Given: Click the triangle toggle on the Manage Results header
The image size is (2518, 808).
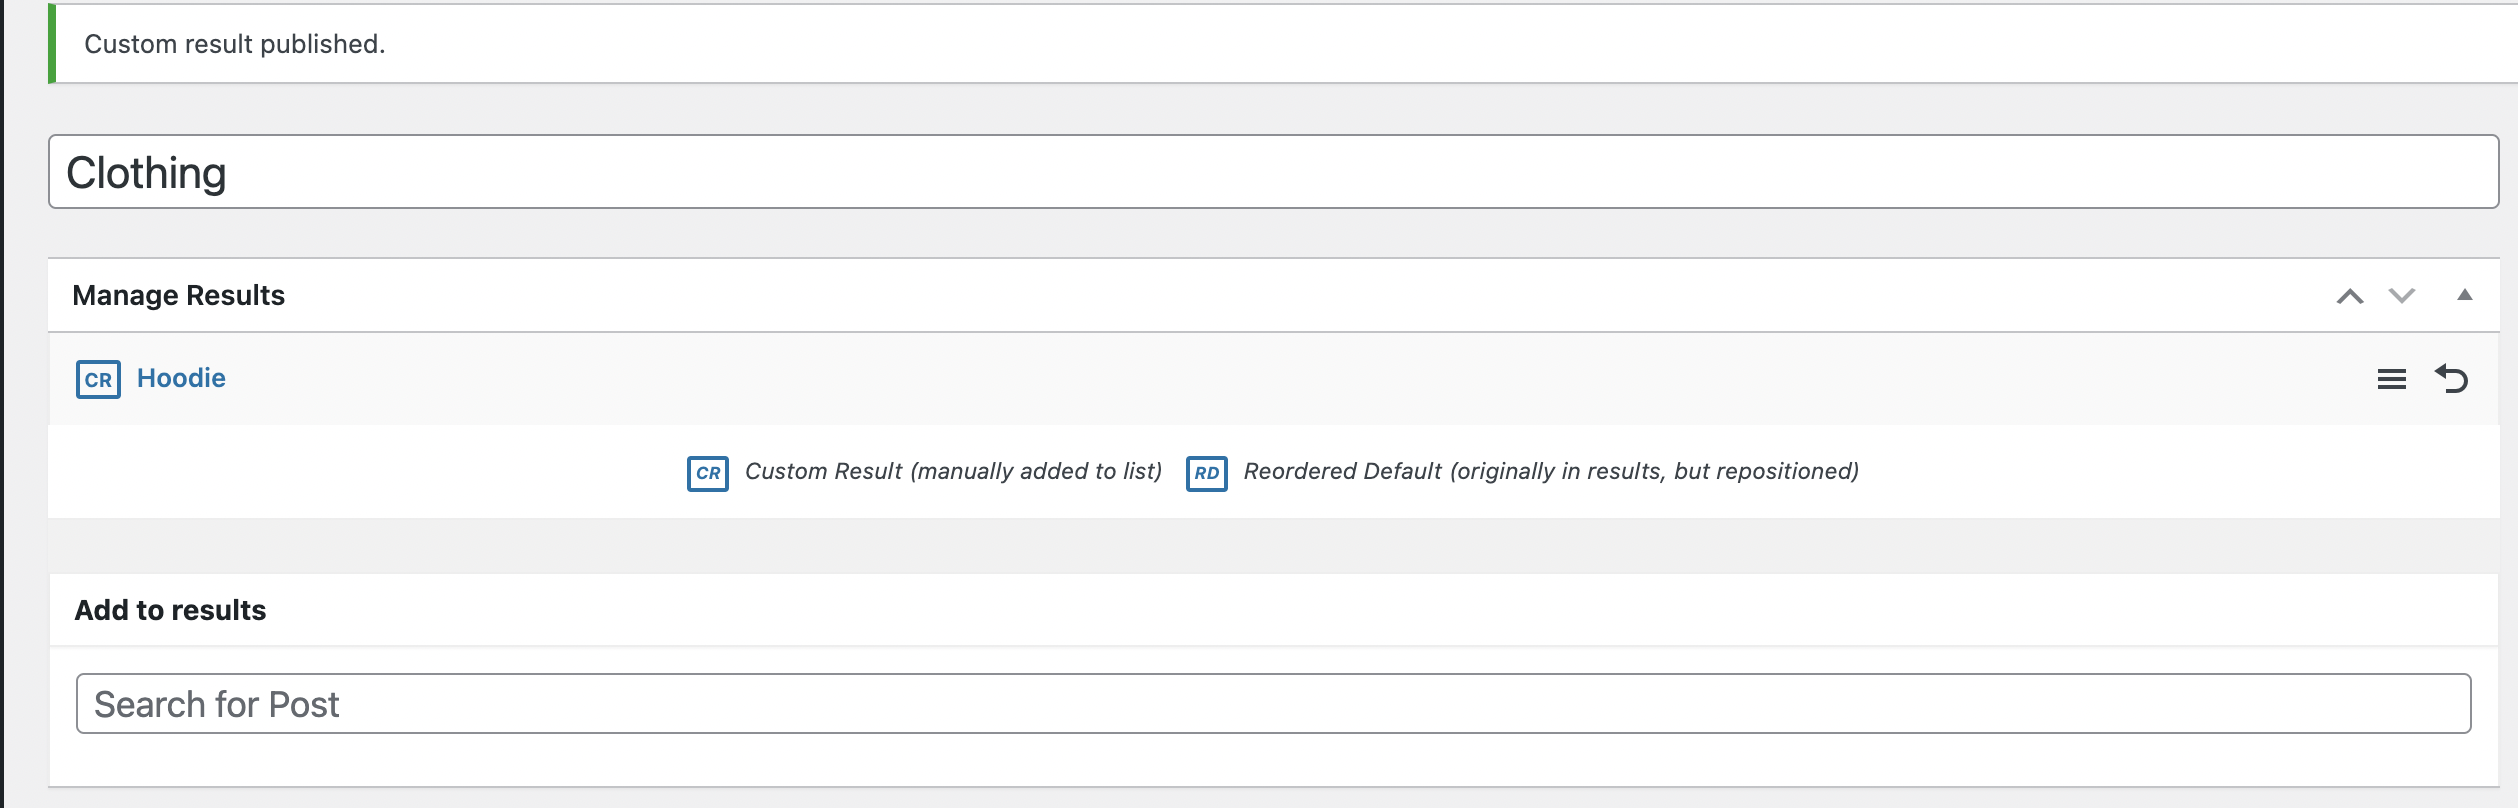Looking at the screenshot, I should [x=2464, y=294].
